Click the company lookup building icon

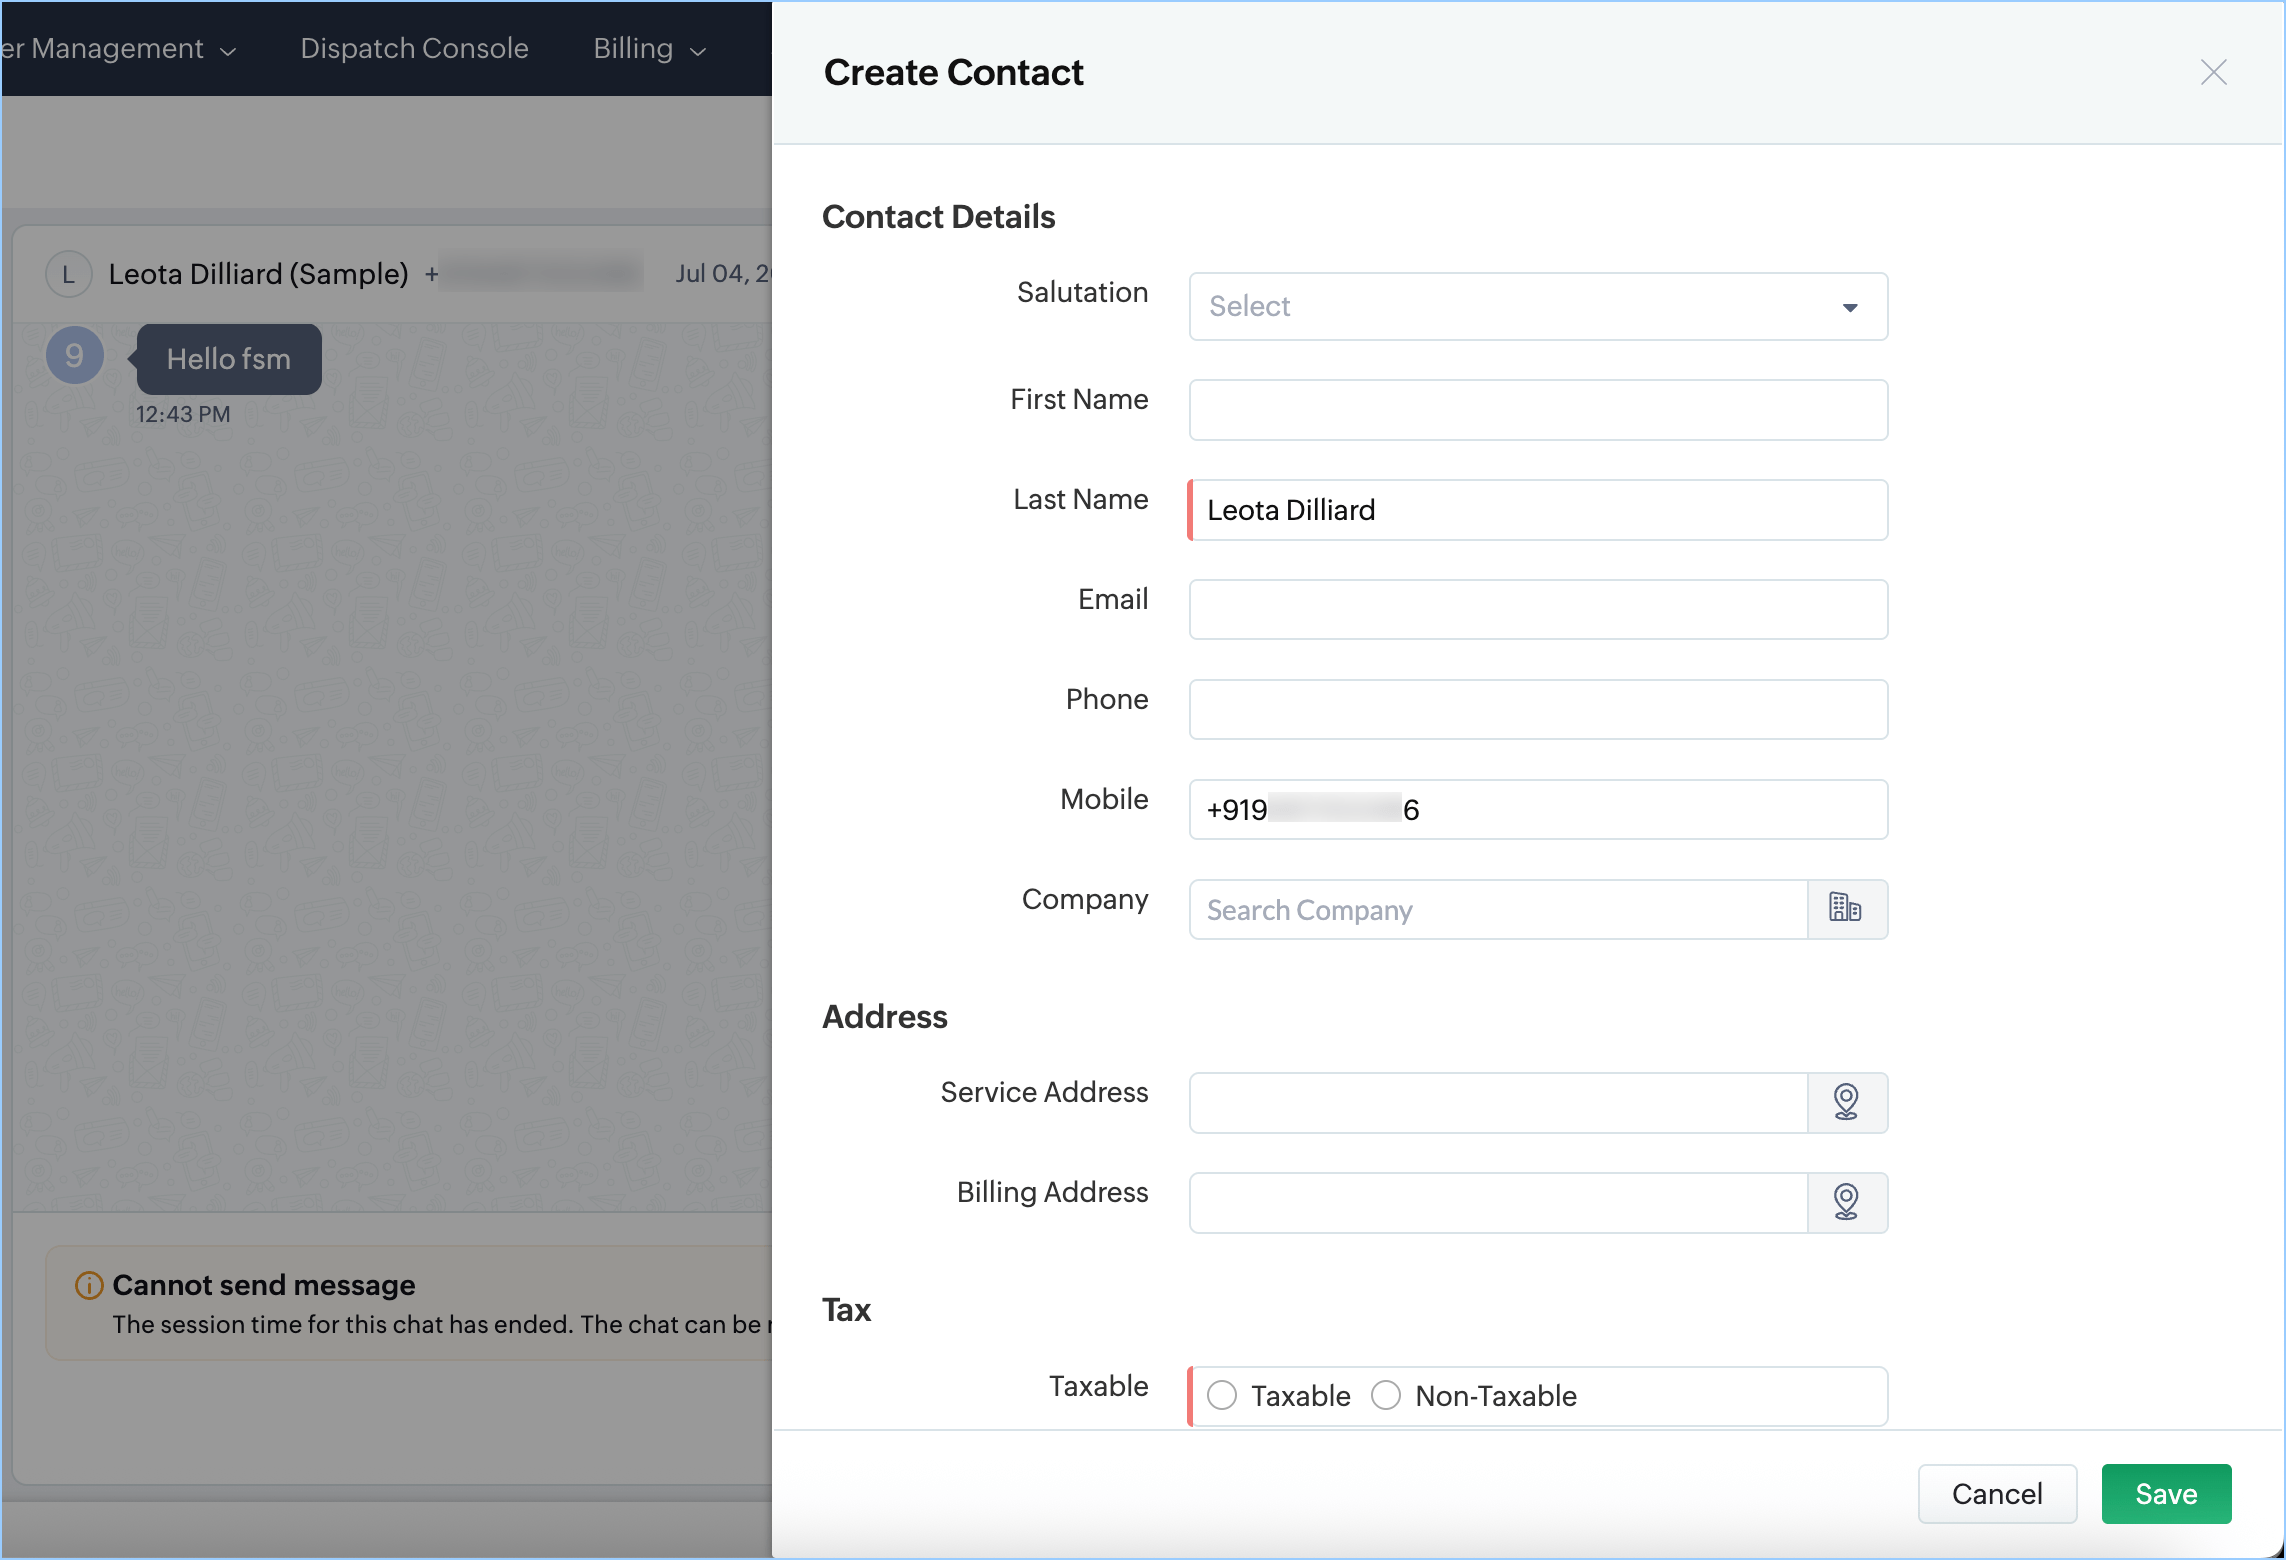tap(1845, 908)
